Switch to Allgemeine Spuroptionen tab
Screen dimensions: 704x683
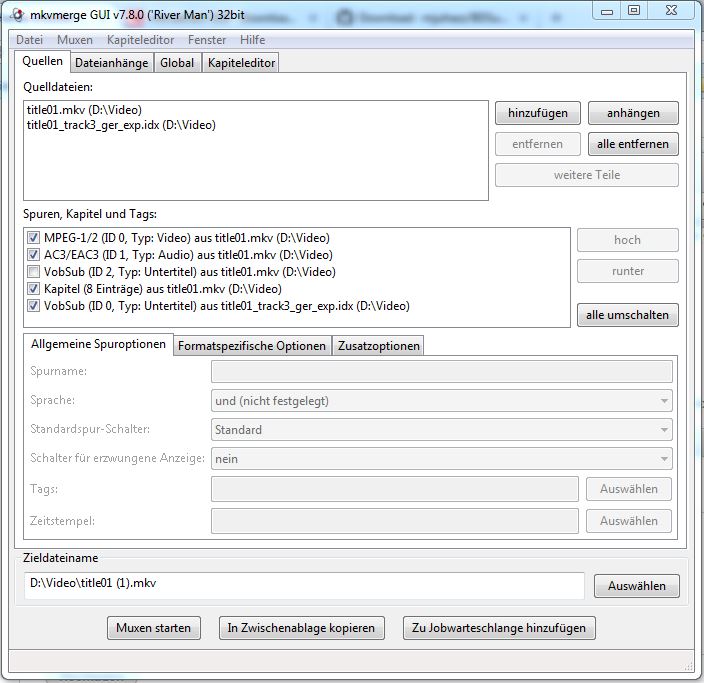98,344
